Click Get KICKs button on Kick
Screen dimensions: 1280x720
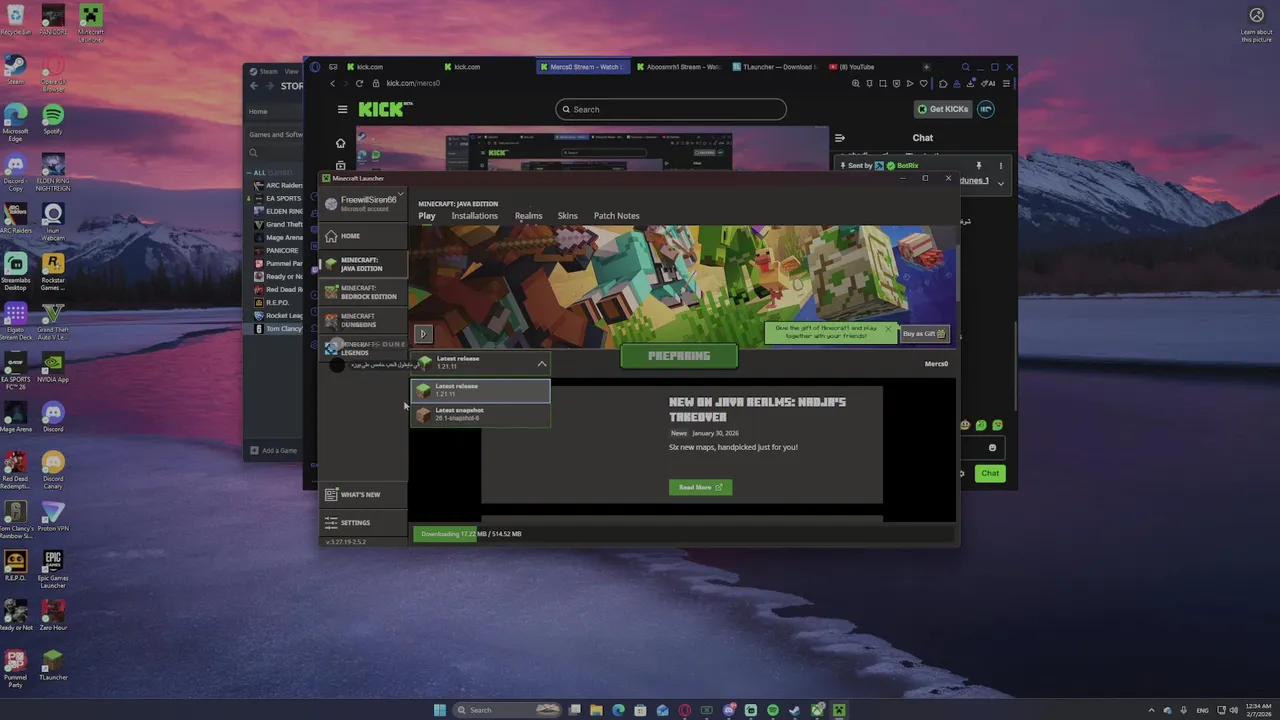click(942, 109)
